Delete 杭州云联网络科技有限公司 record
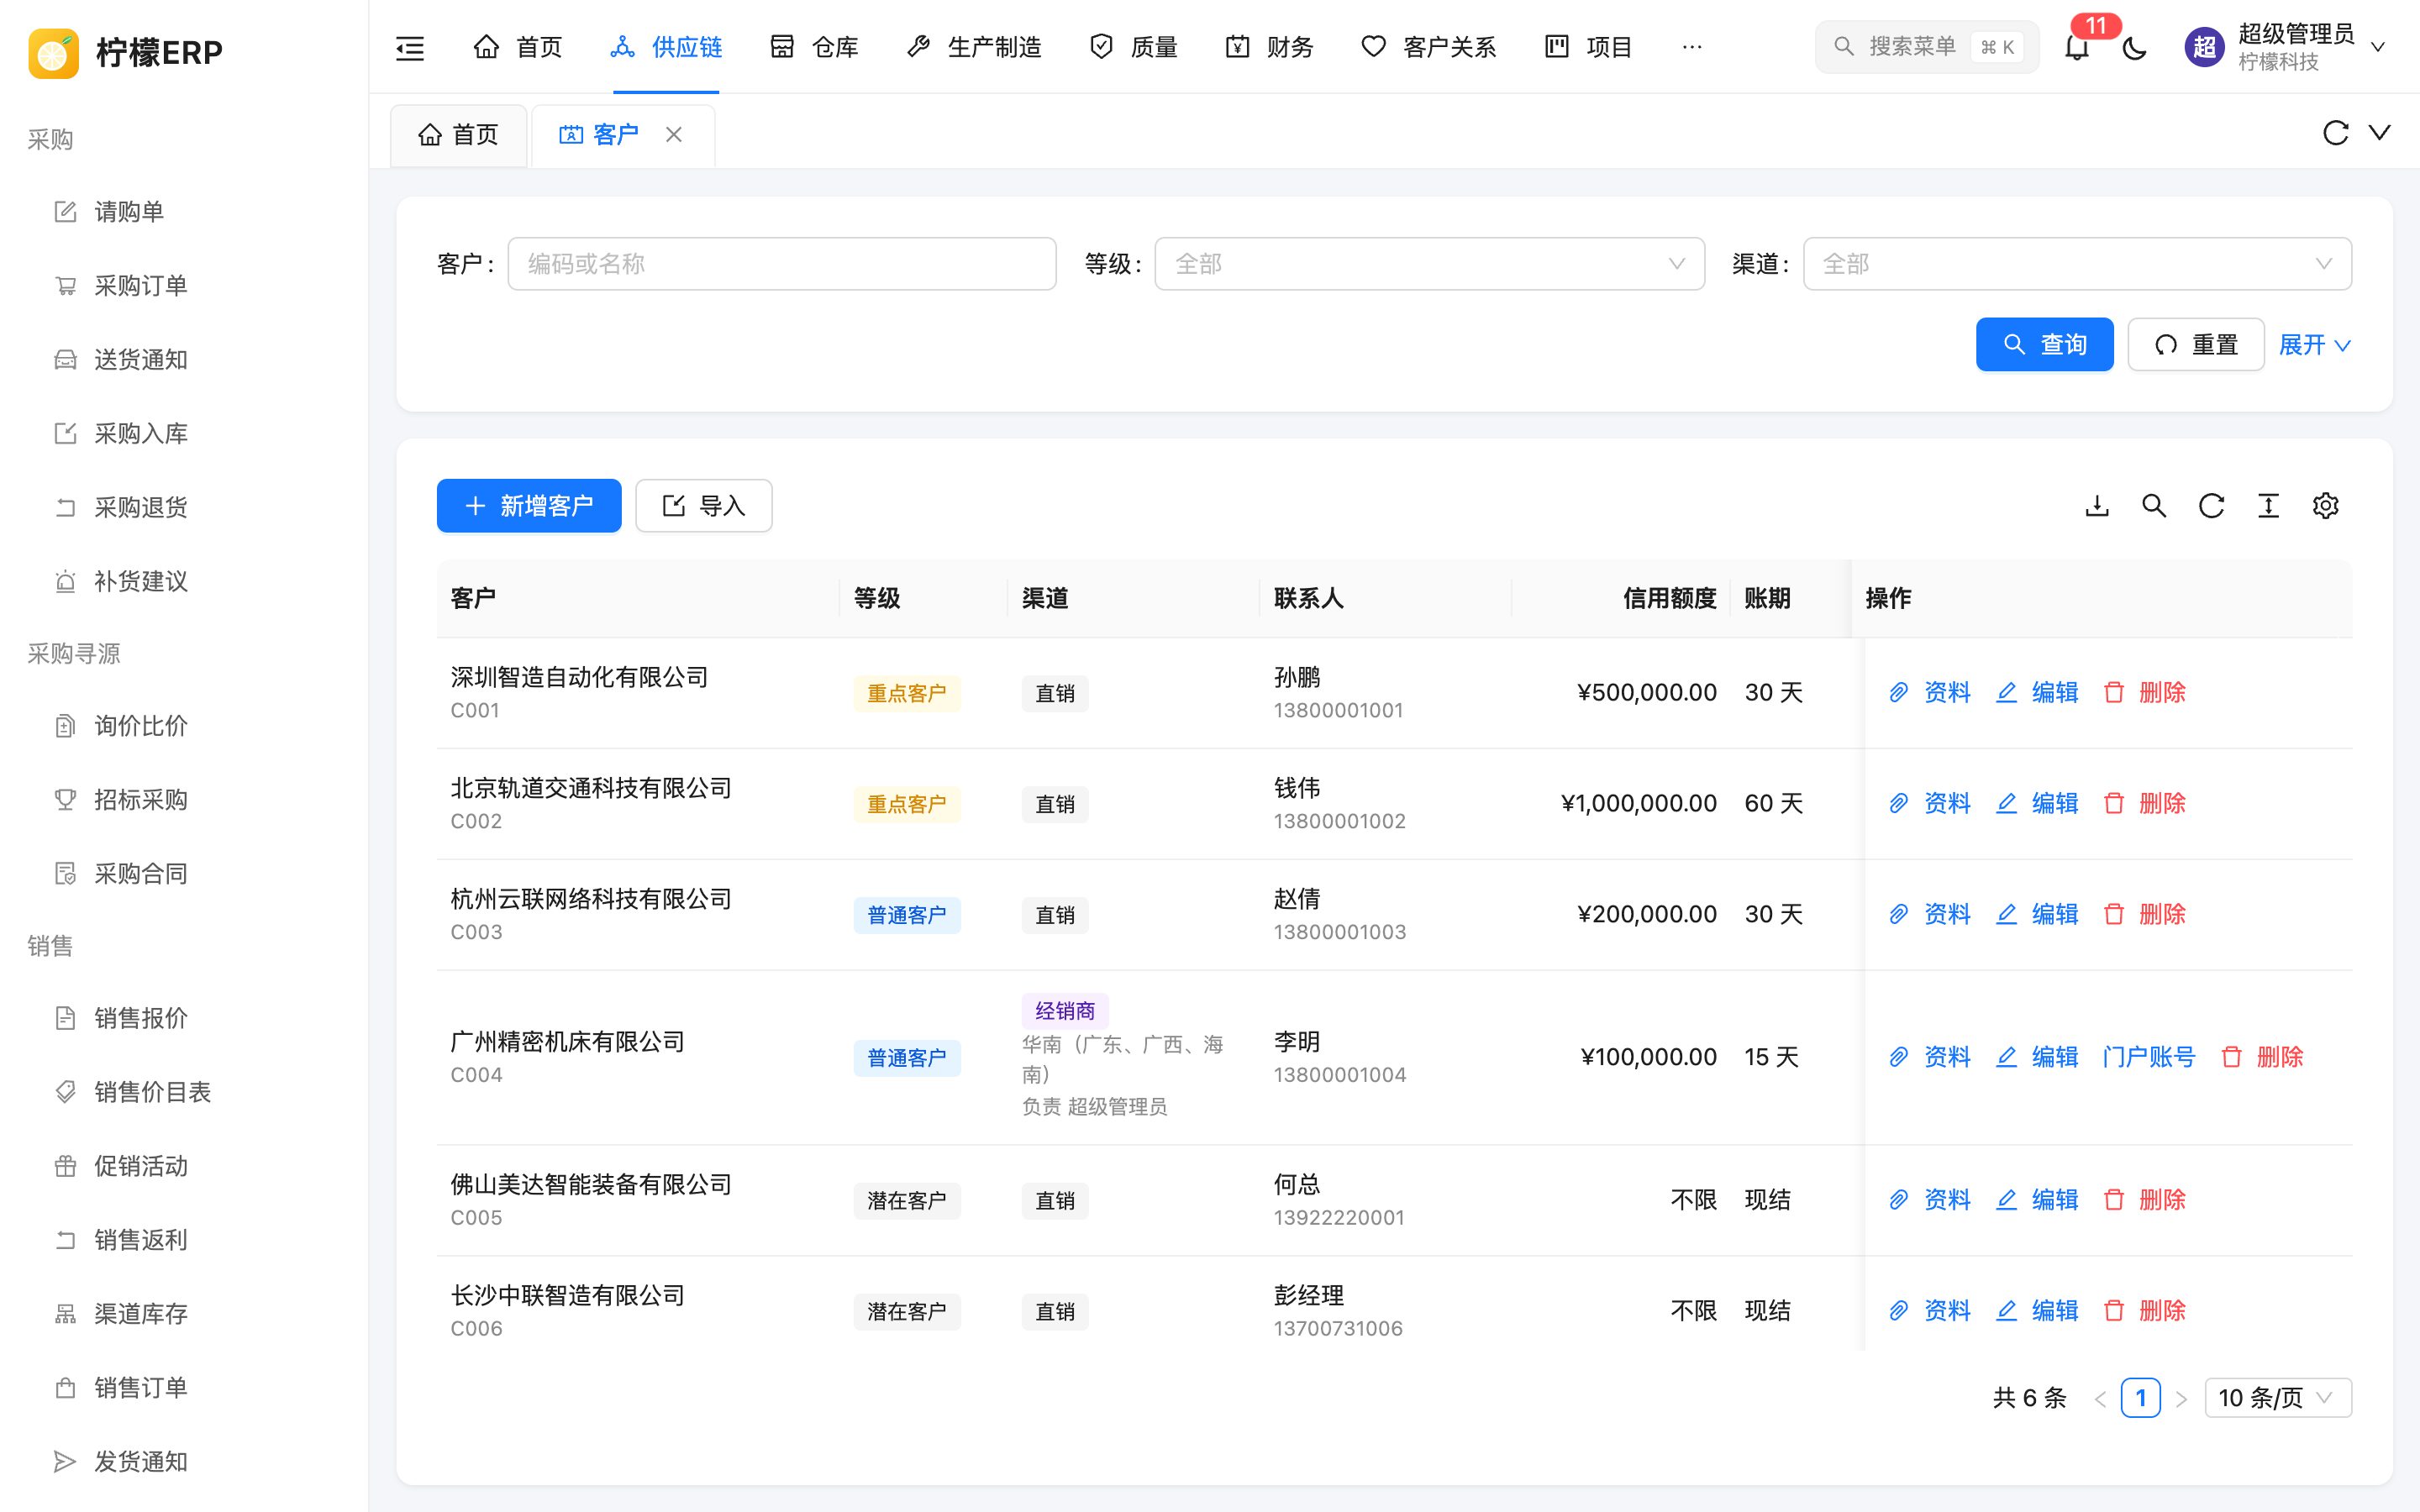Screen dimensions: 2420x1512 pos(2145,914)
